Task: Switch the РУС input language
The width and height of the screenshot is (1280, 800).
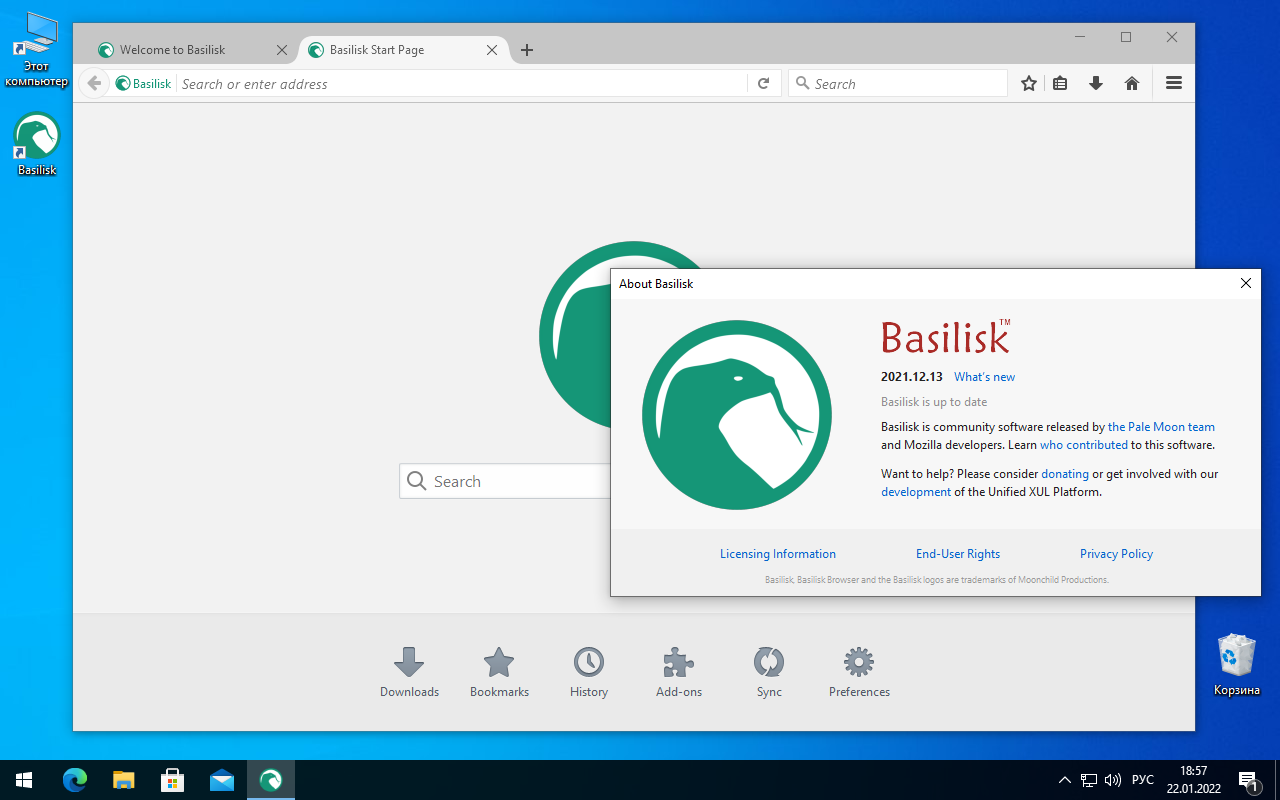Action: click(1143, 780)
